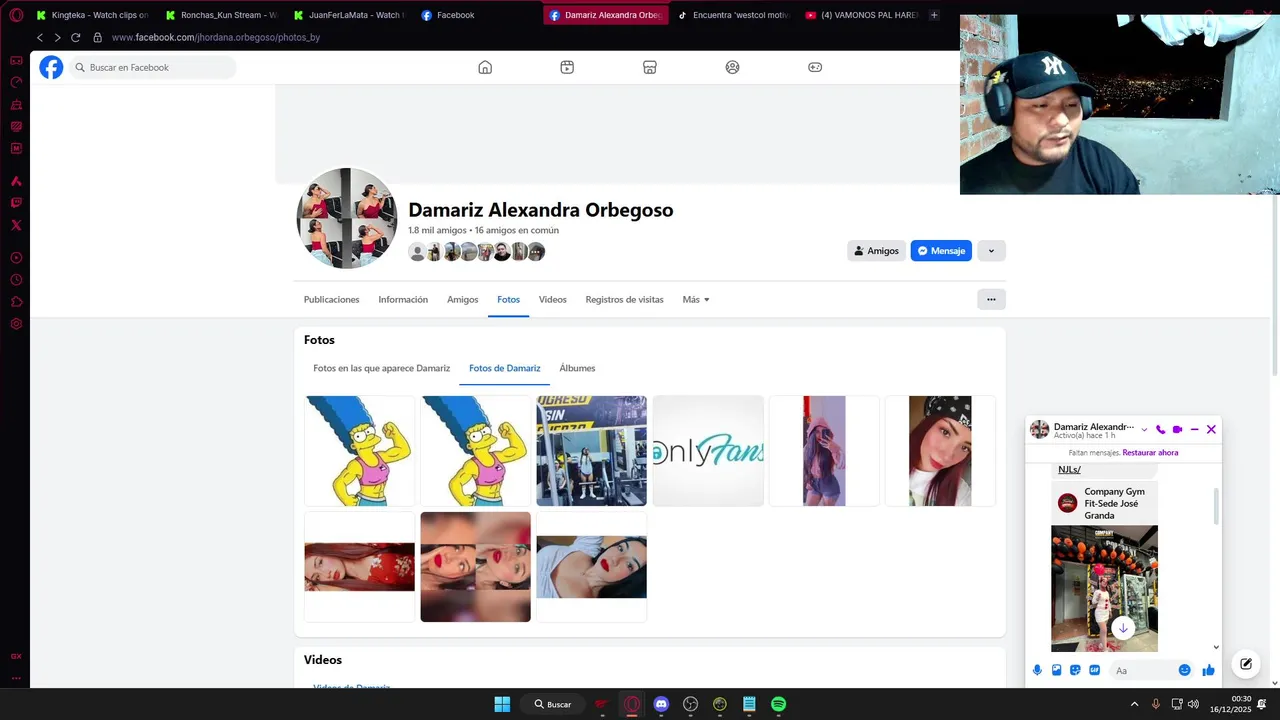The width and height of the screenshot is (1280, 720).
Task: Open Discord from the taskbar
Action: click(x=661, y=704)
